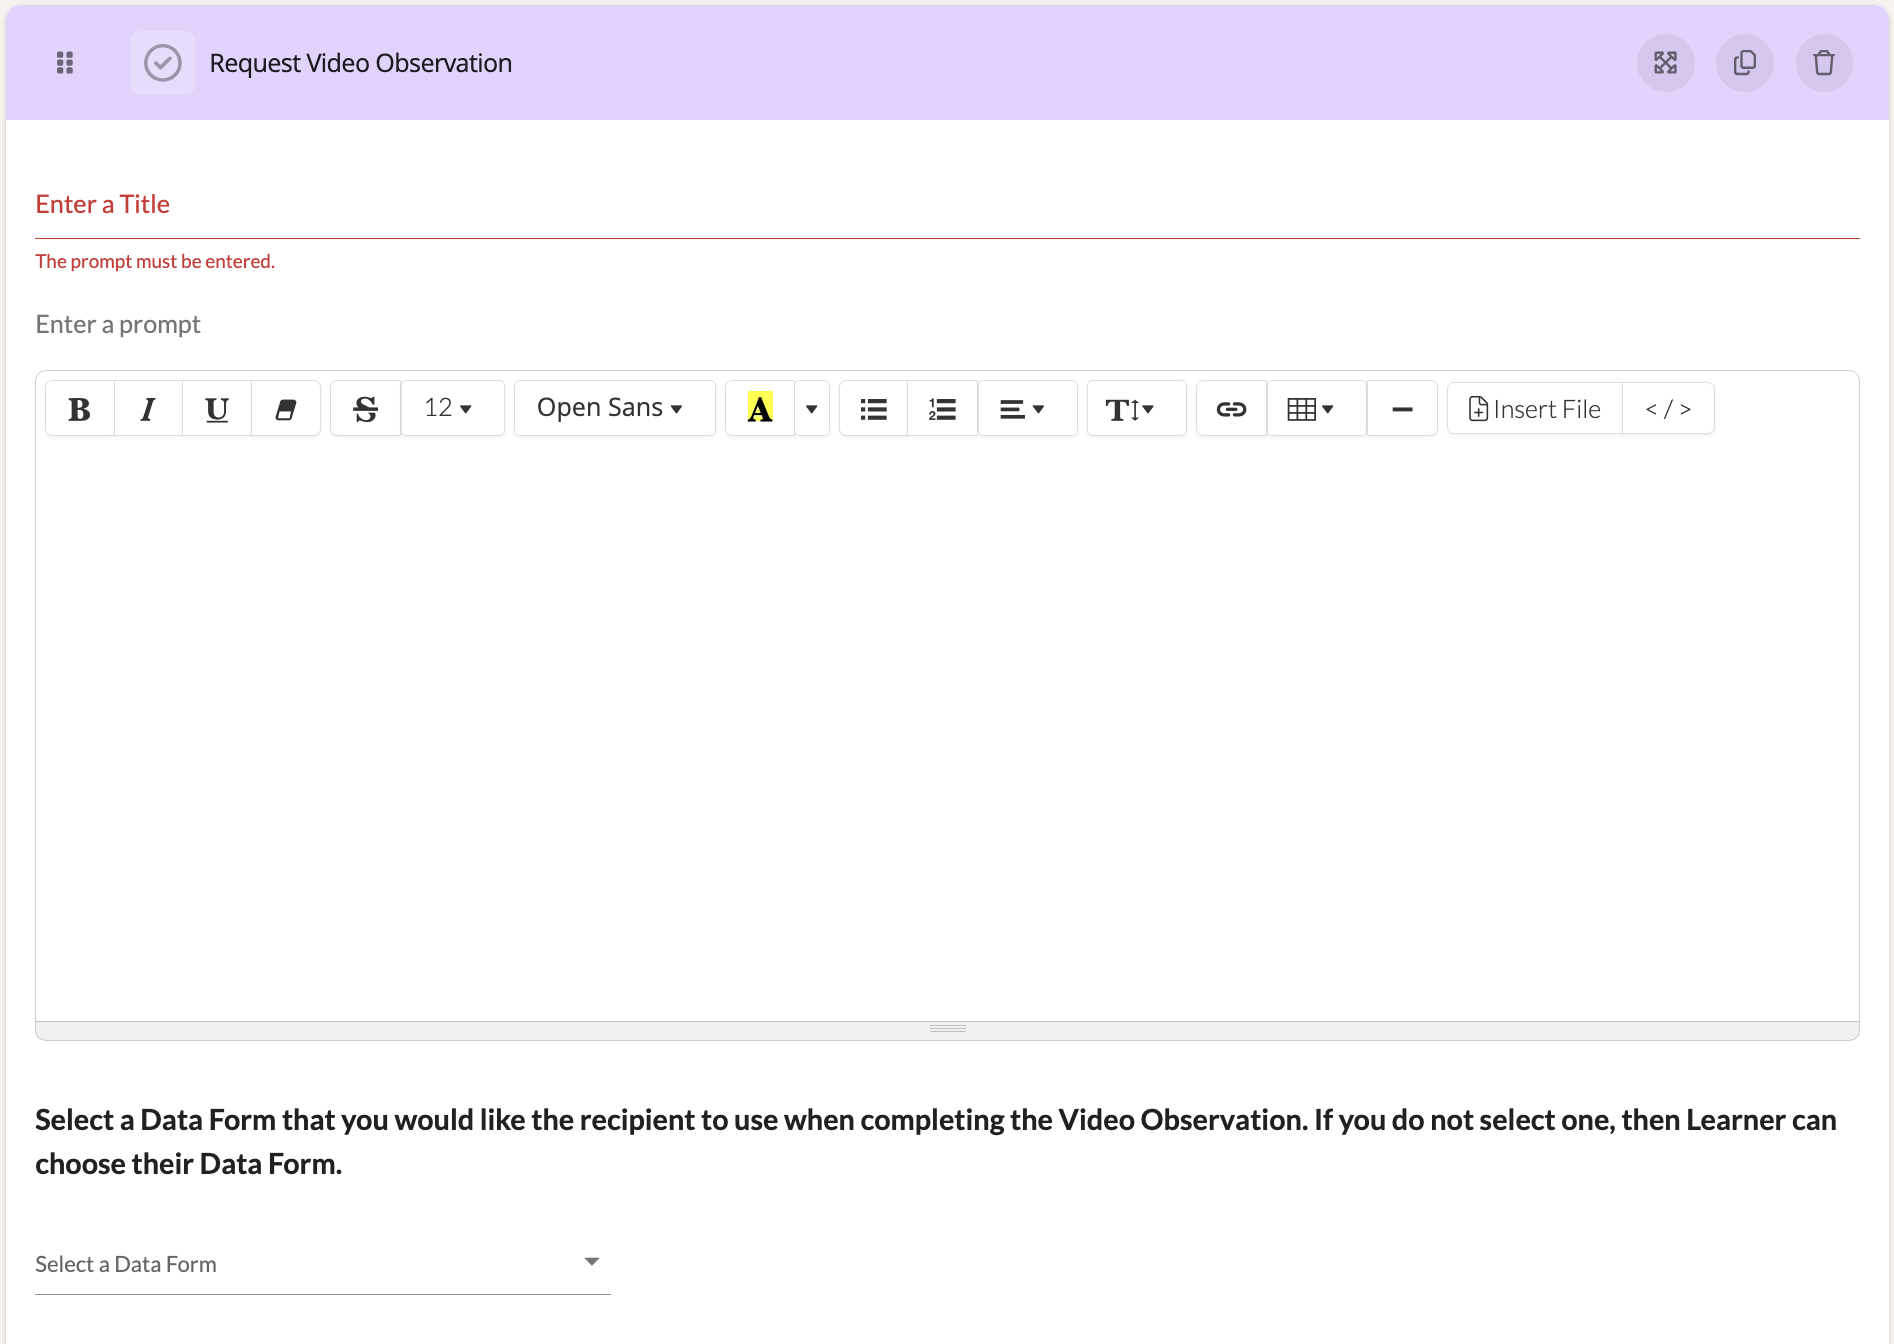Open the paragraph alignment dropdown

click(1022, 409)
